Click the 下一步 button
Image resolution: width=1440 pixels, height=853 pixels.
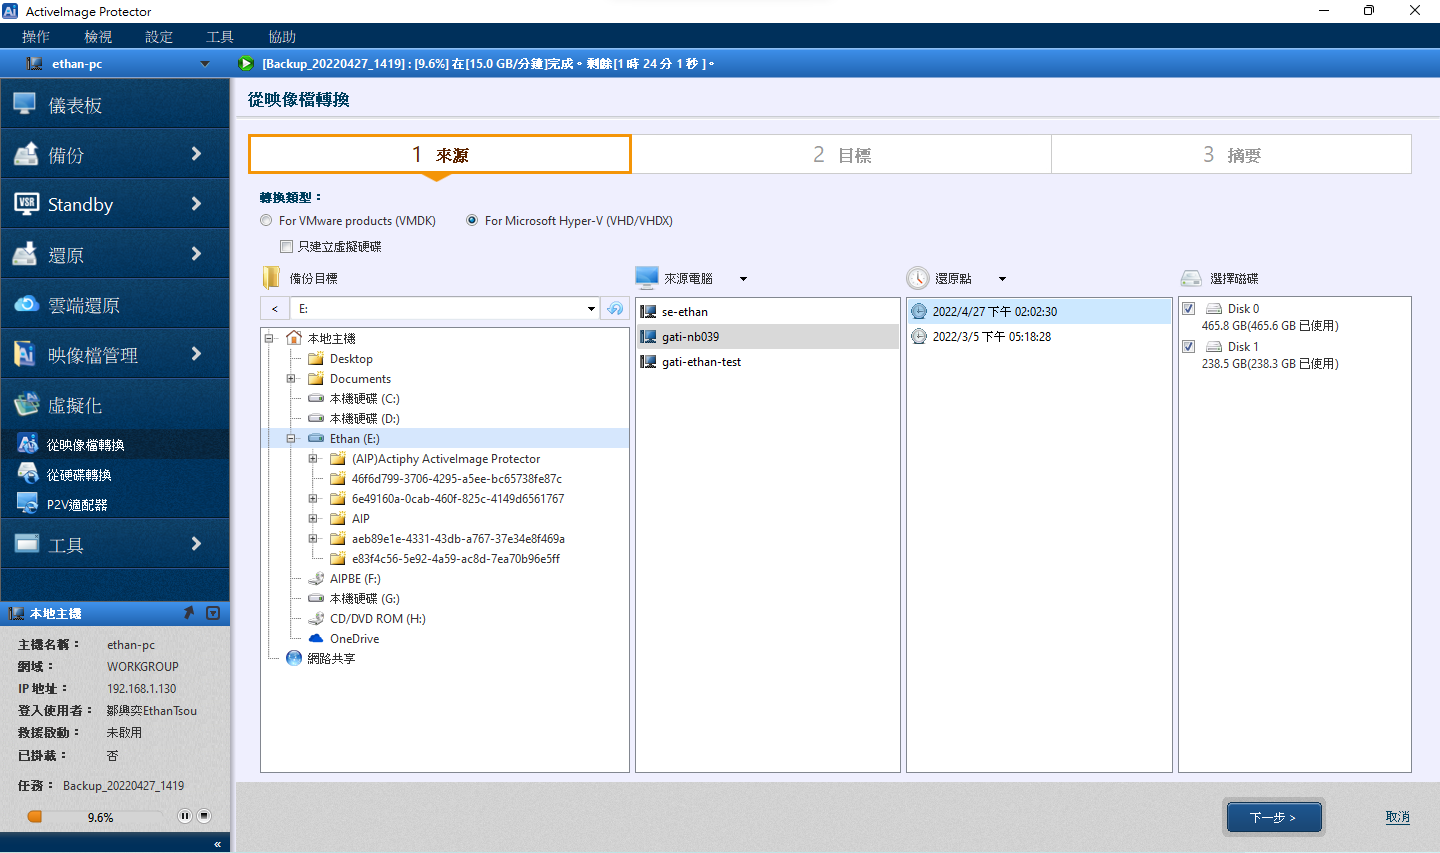click(1274, 817)
